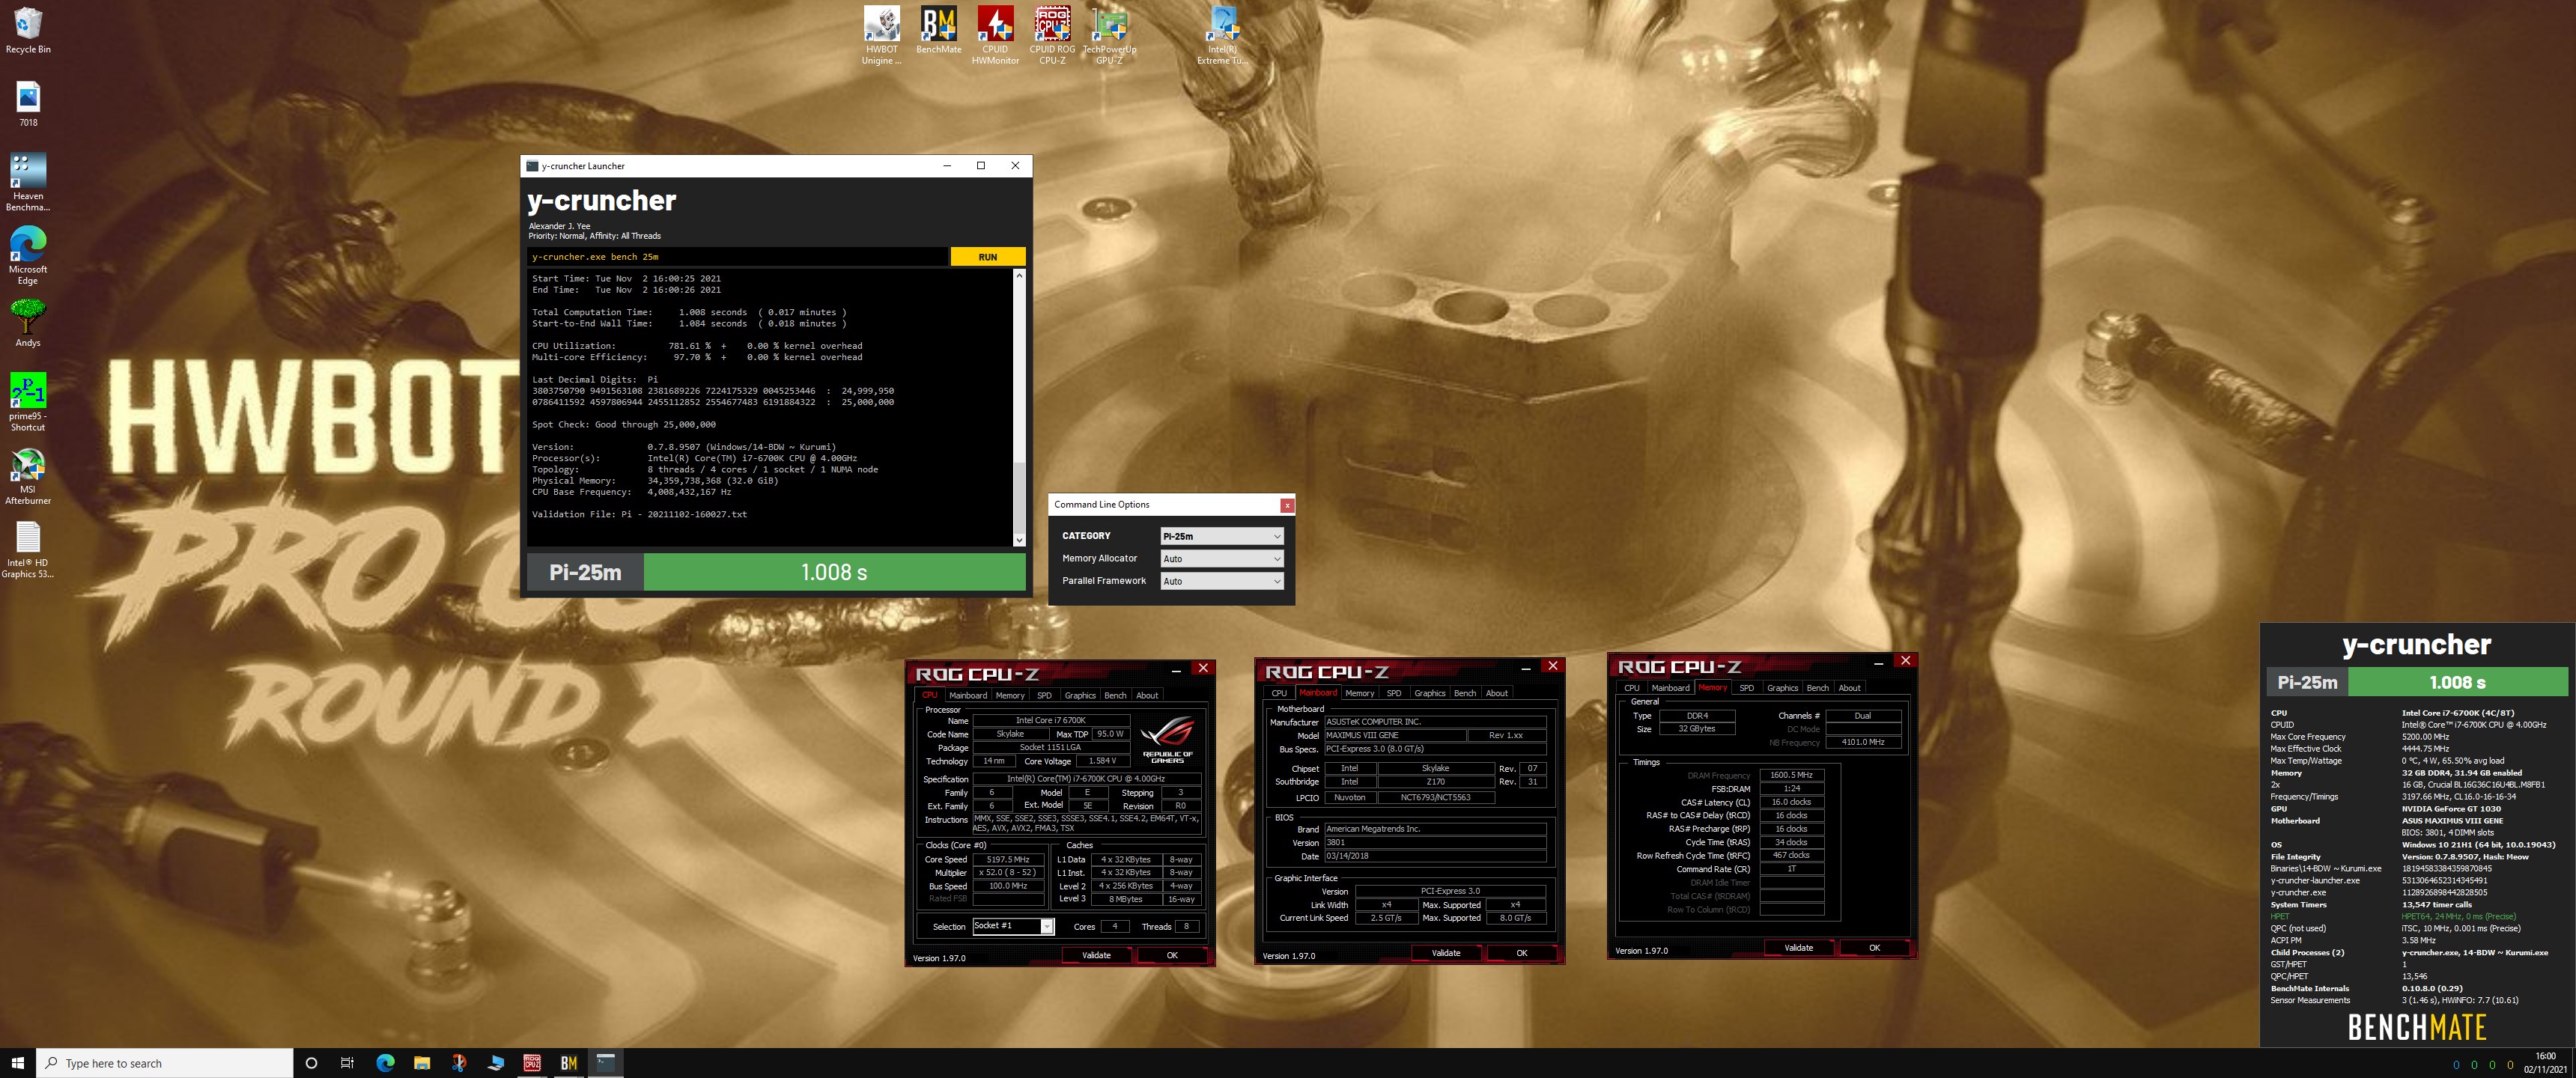Open the CATEGORY Pi-25m dropdown
The width and height of the screenshot is (2576, 1078).
(x=1221, y=536)
